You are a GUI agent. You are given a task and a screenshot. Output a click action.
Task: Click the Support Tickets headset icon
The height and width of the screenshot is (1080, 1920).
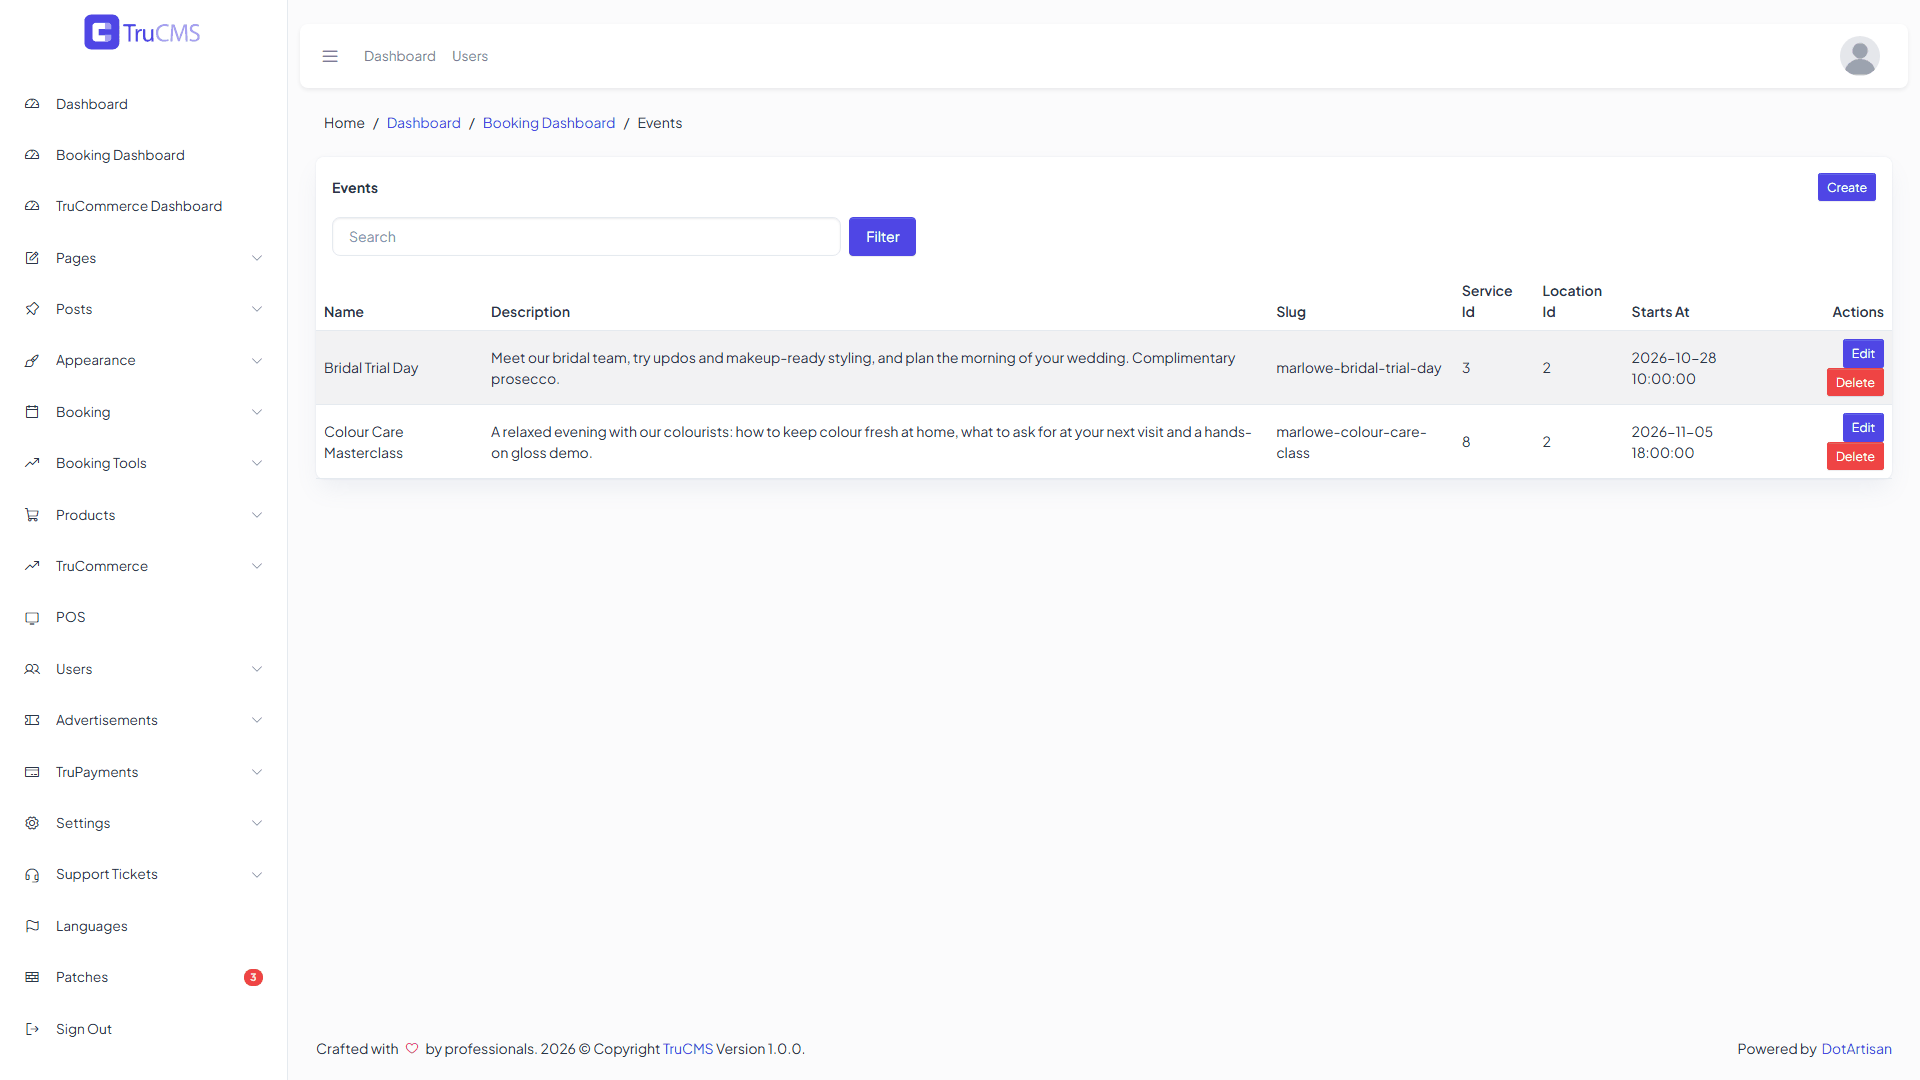32,874
